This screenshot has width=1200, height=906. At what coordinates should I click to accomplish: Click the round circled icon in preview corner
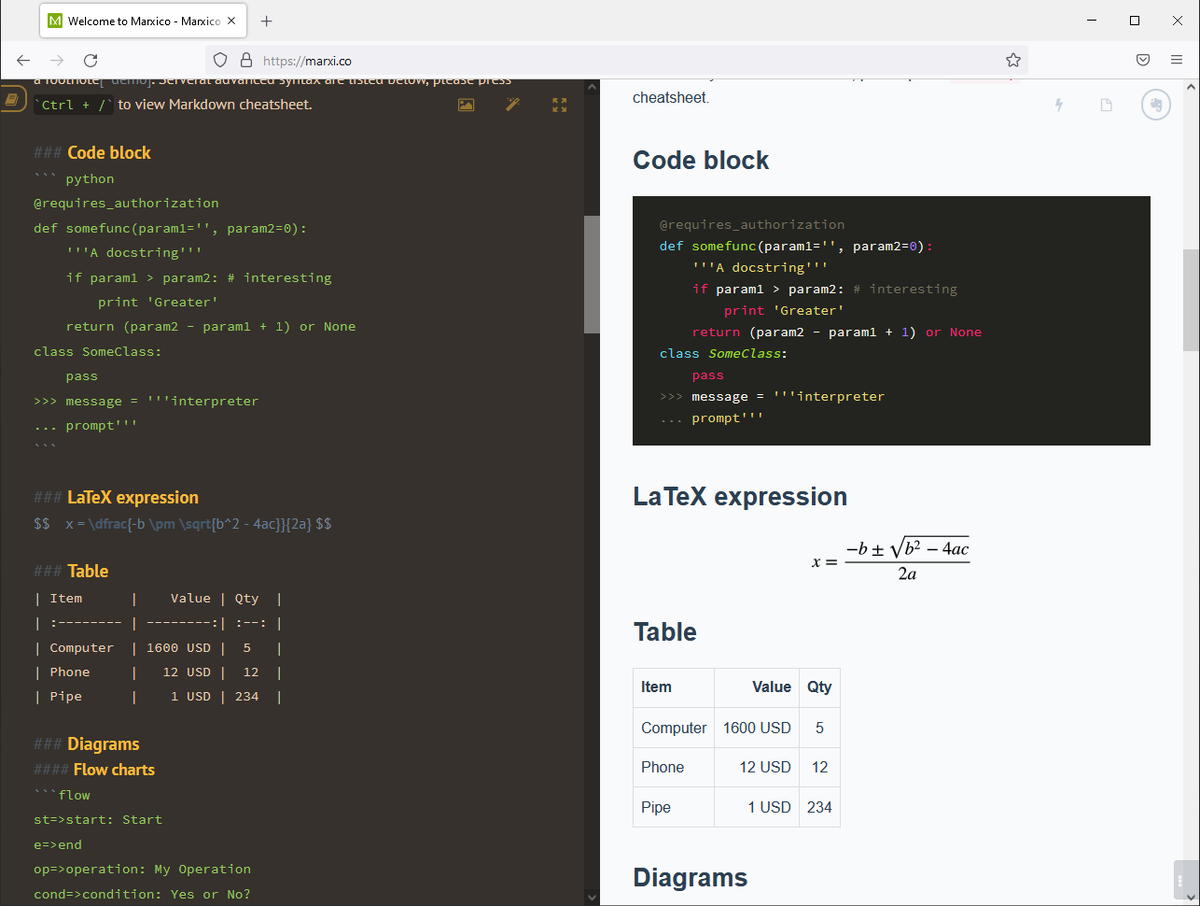(1155, 105)
